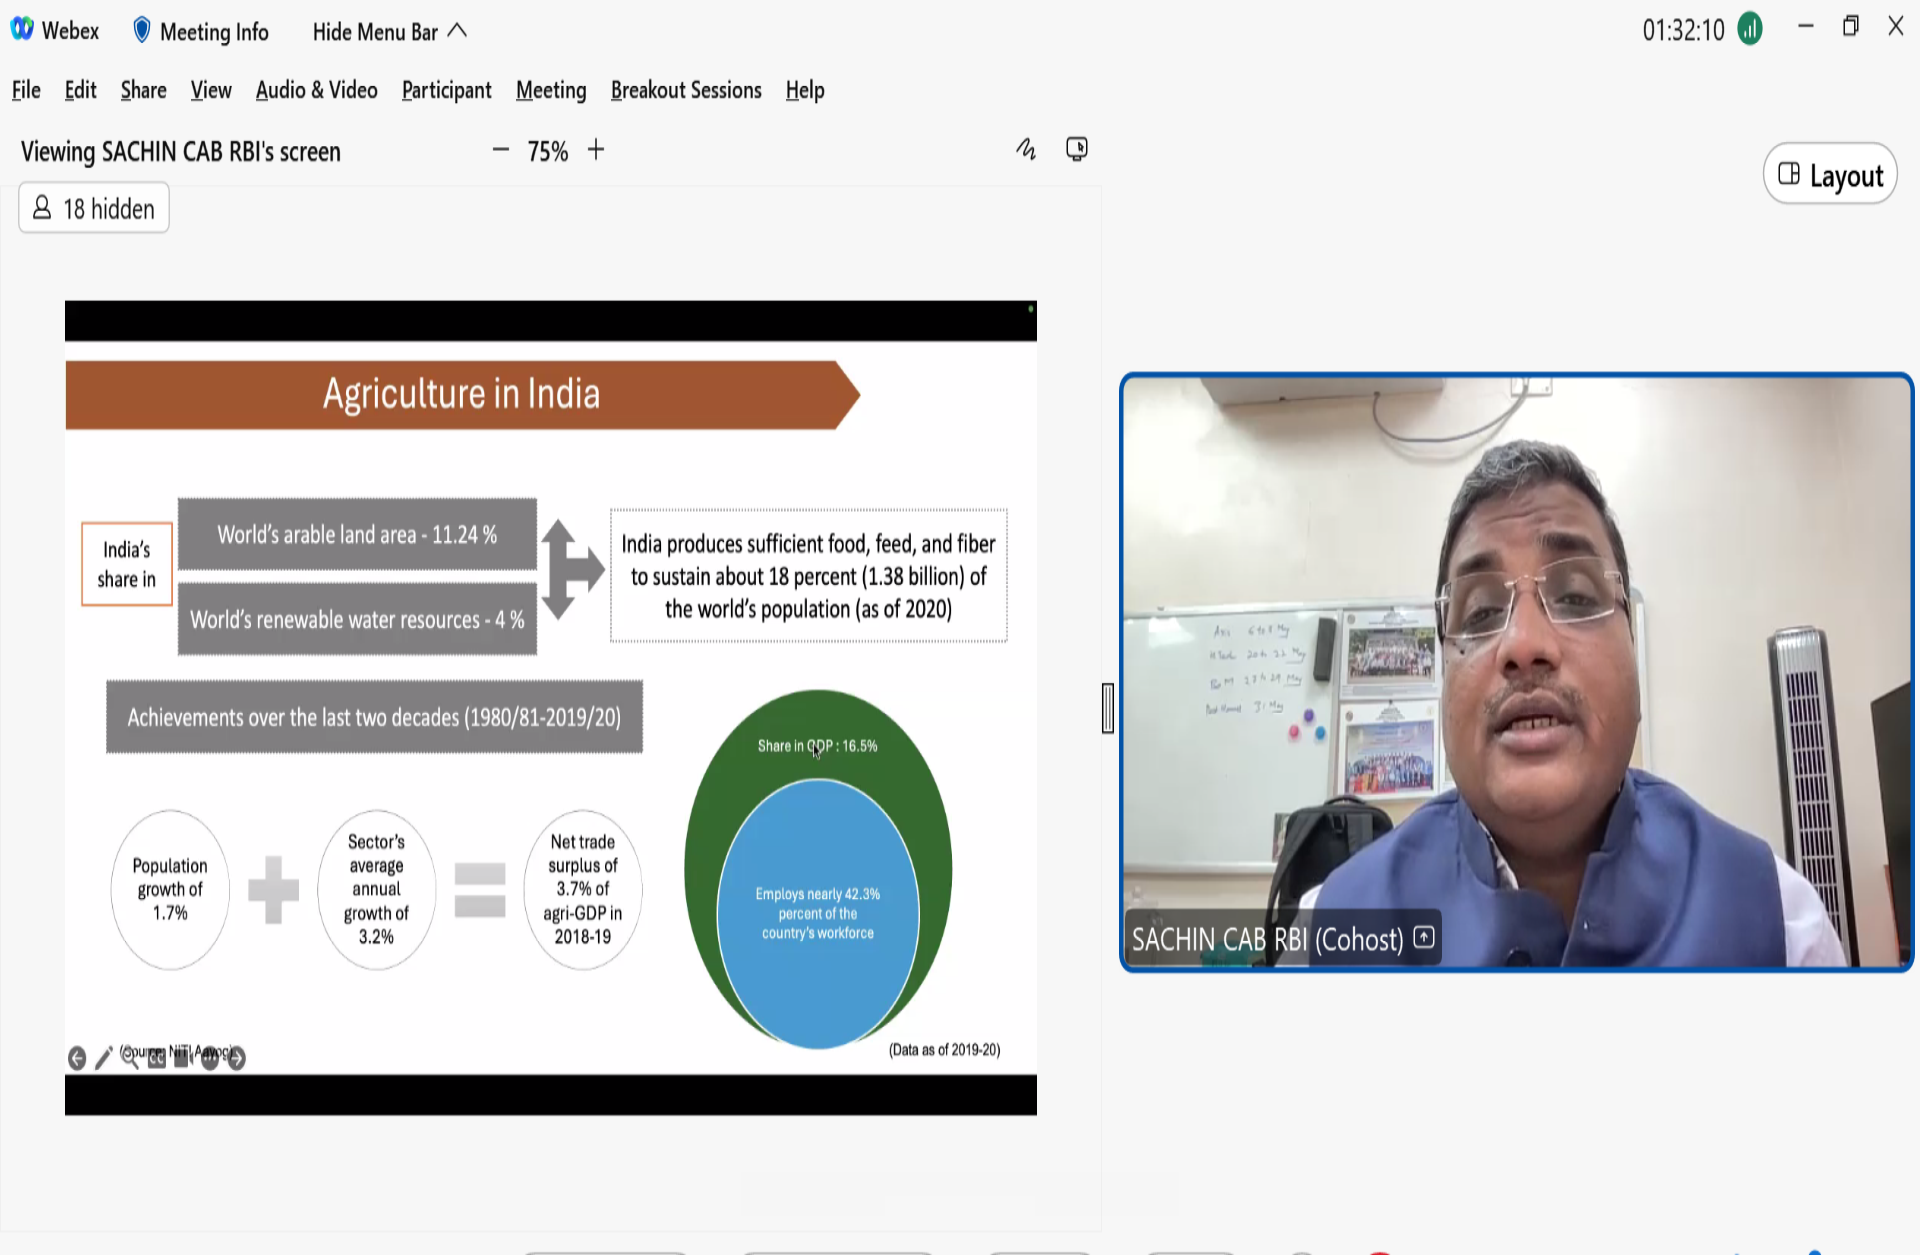Decrease zoom with the minus button
This screenshot has height=1255, width=1920.
click(x=501, y=150)
